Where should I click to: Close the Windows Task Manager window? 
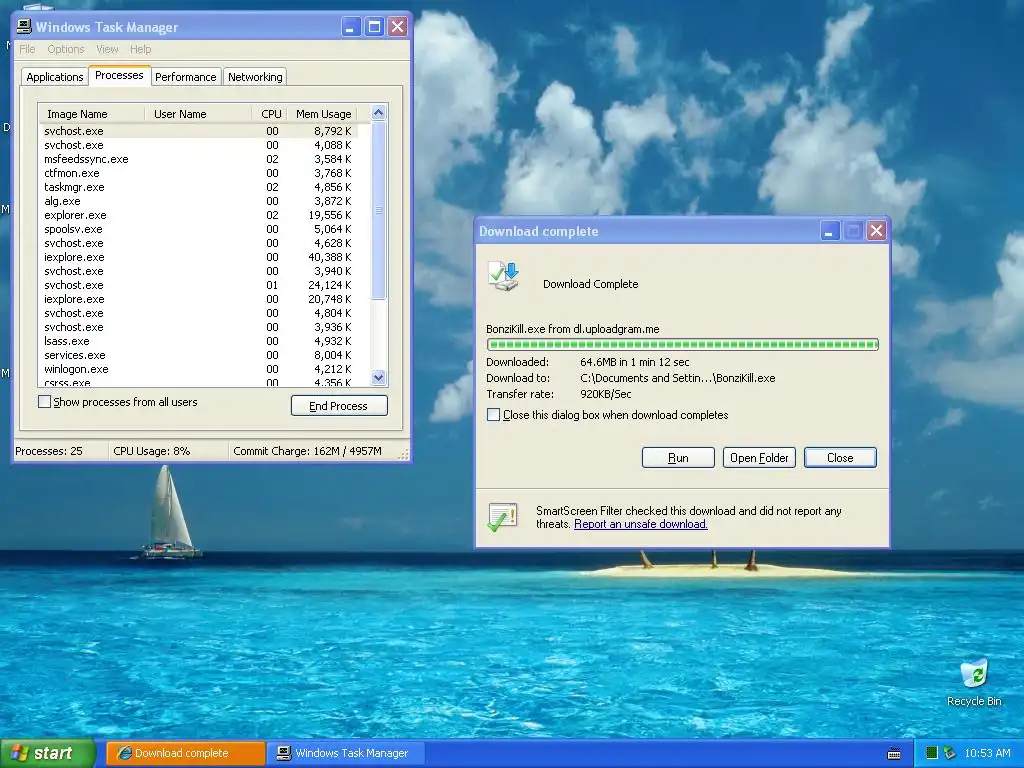pos(398,27)
